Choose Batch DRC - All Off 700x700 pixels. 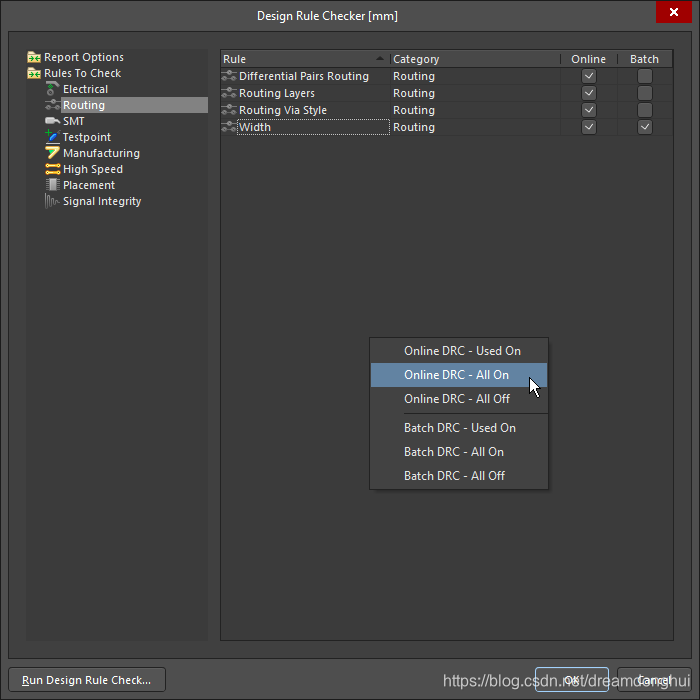pyautogui.click(x=459, y=476)
